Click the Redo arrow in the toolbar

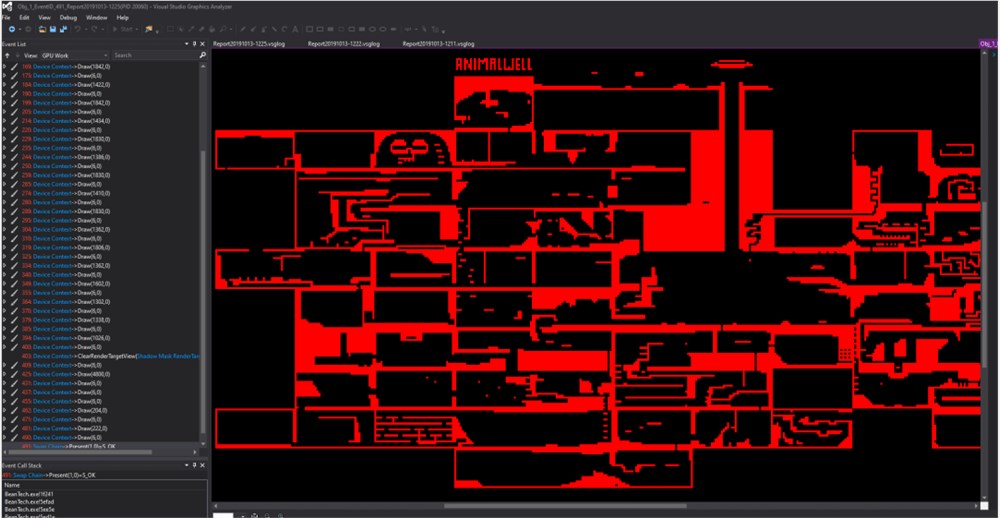pyautogui.click(x=95, y=29)
